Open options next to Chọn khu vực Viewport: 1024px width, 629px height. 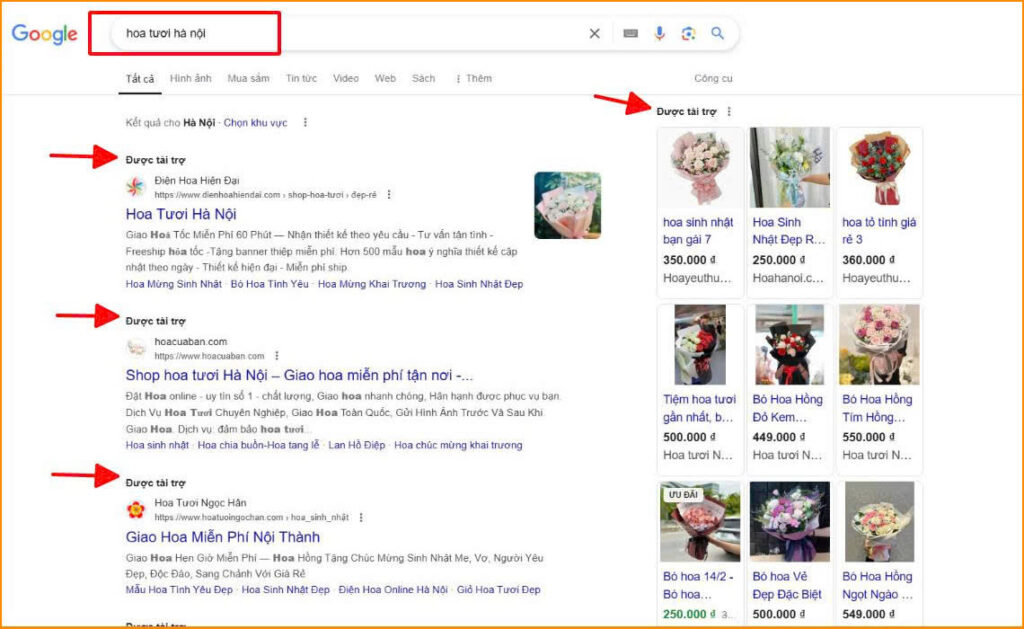coord(305,122)
